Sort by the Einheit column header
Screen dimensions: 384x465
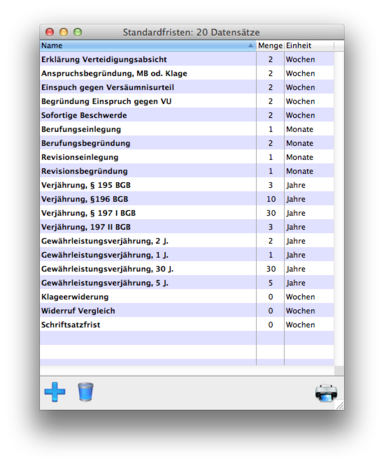309,46
